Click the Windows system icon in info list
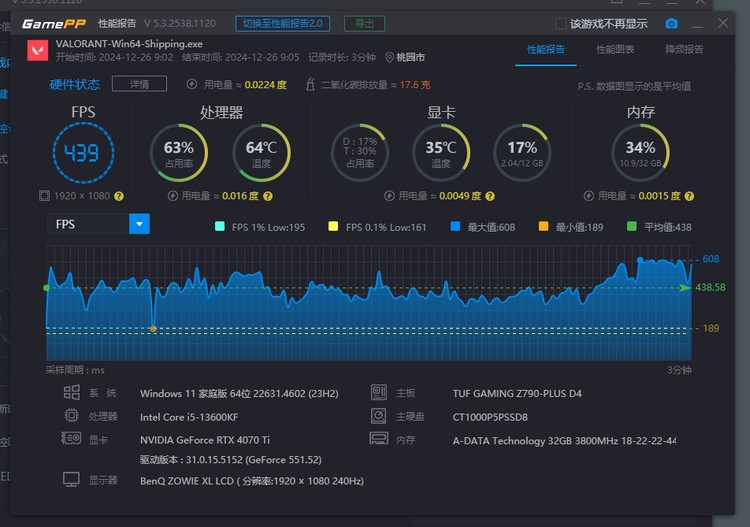The height and width of the screenshot is (527, 750). click(72, 393)
